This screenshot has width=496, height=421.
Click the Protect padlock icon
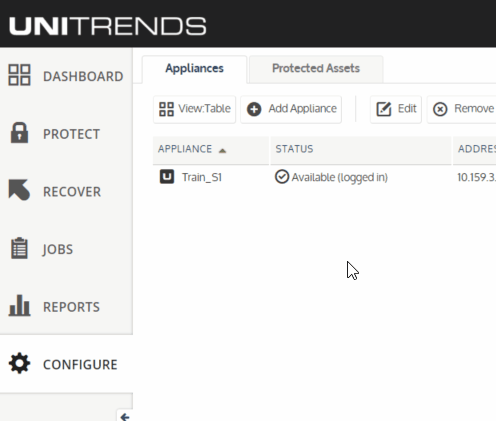click(19, 133)
